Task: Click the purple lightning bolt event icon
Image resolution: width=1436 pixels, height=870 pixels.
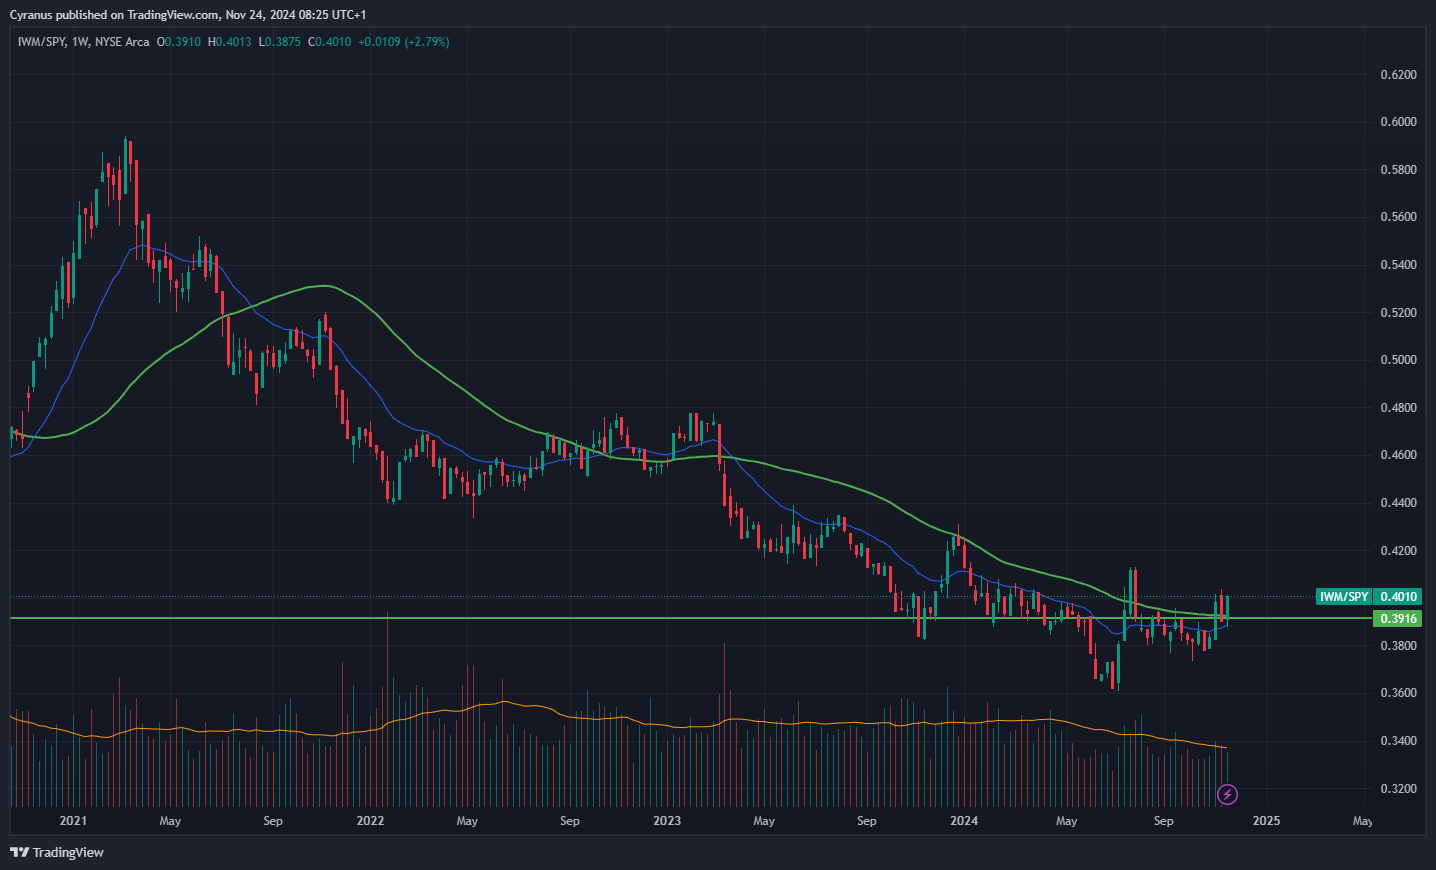Action: click(x=1227, y=795)
